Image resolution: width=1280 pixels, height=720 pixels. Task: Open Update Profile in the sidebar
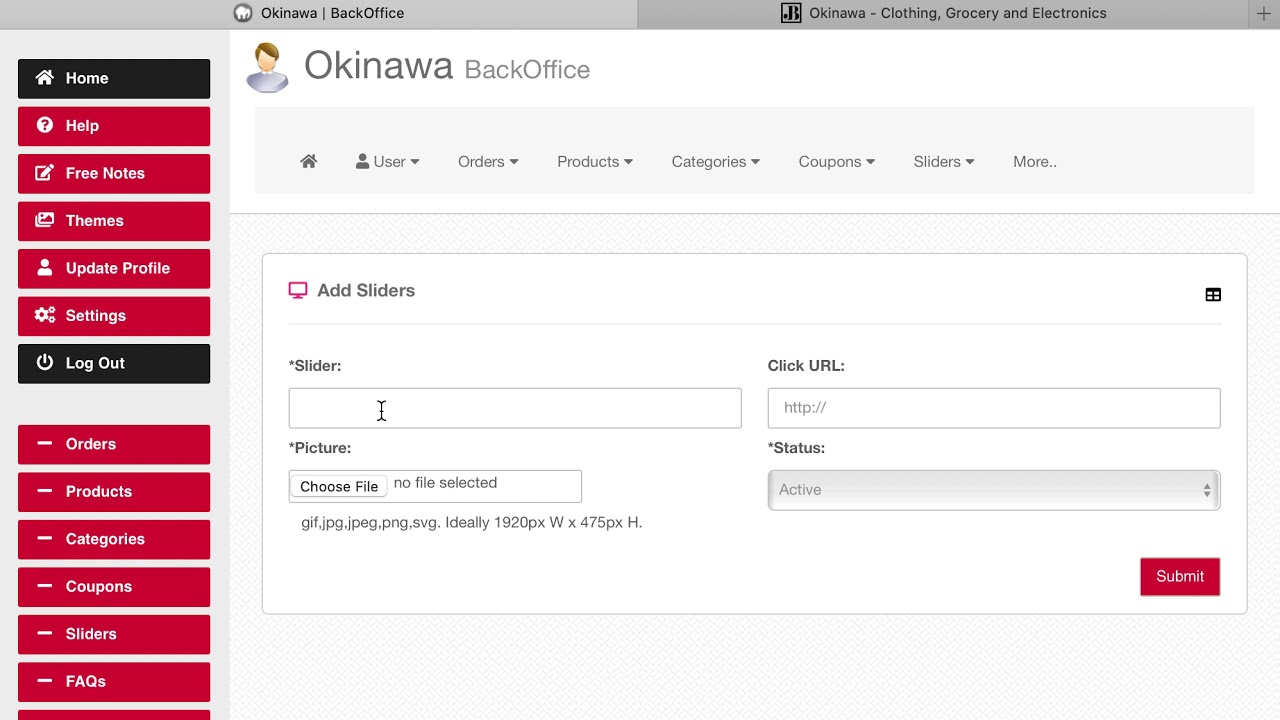(x=114, y=268)
